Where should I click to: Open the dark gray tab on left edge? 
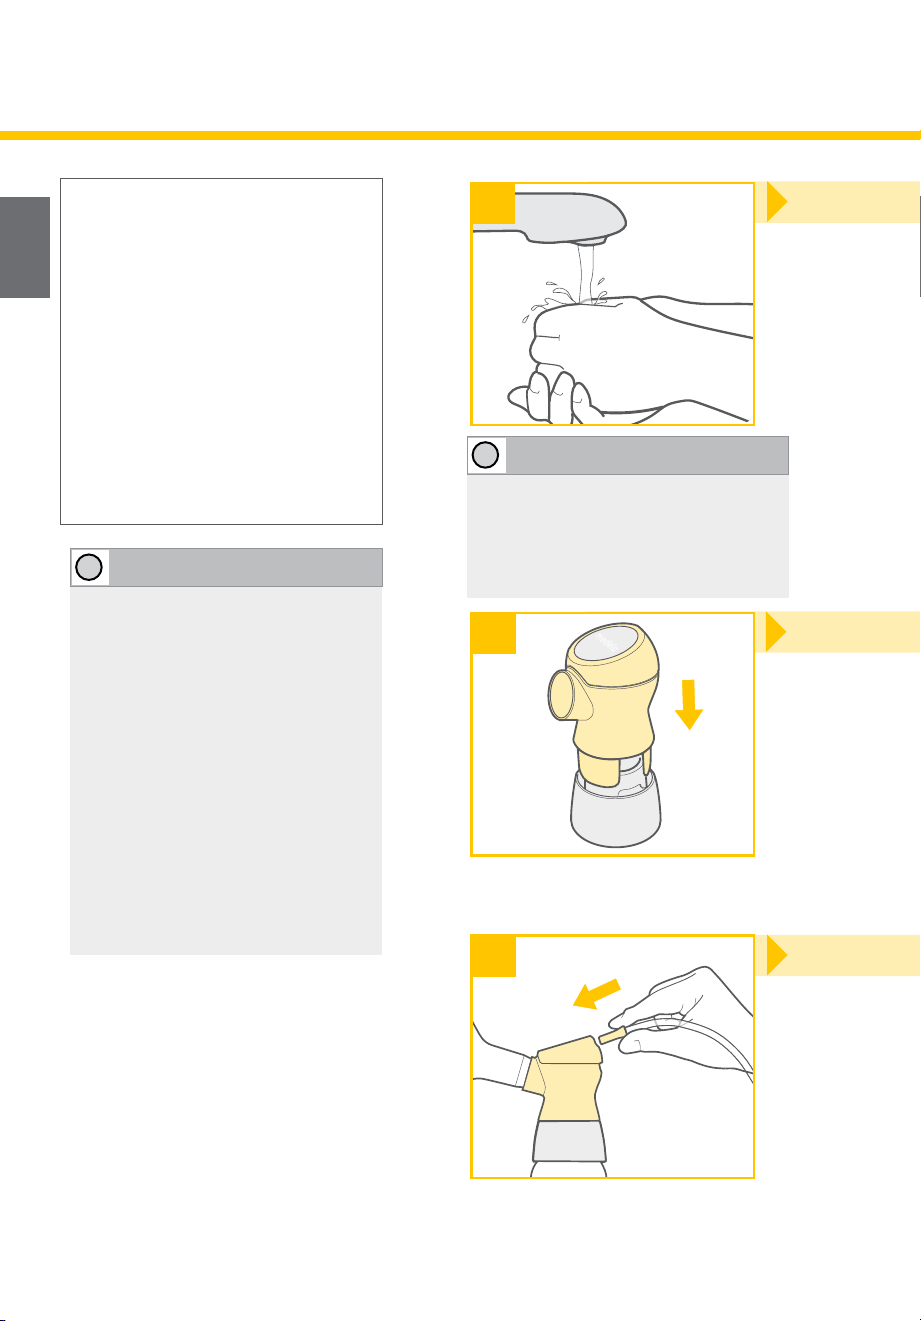point(24,247)
